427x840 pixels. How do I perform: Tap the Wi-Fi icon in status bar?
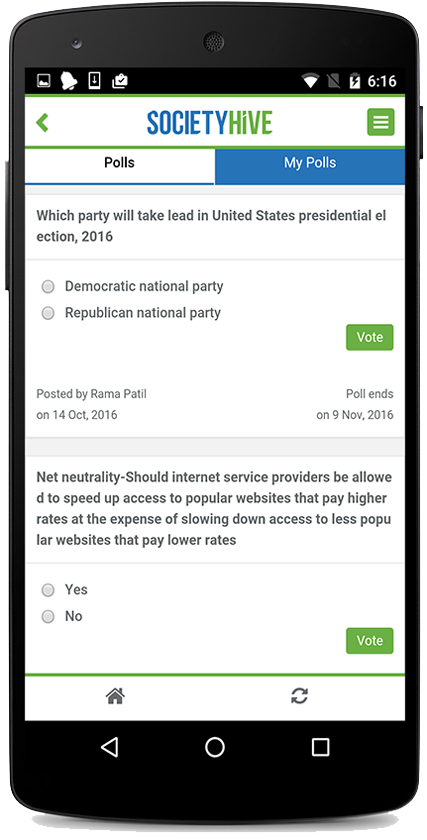(310, 81)
